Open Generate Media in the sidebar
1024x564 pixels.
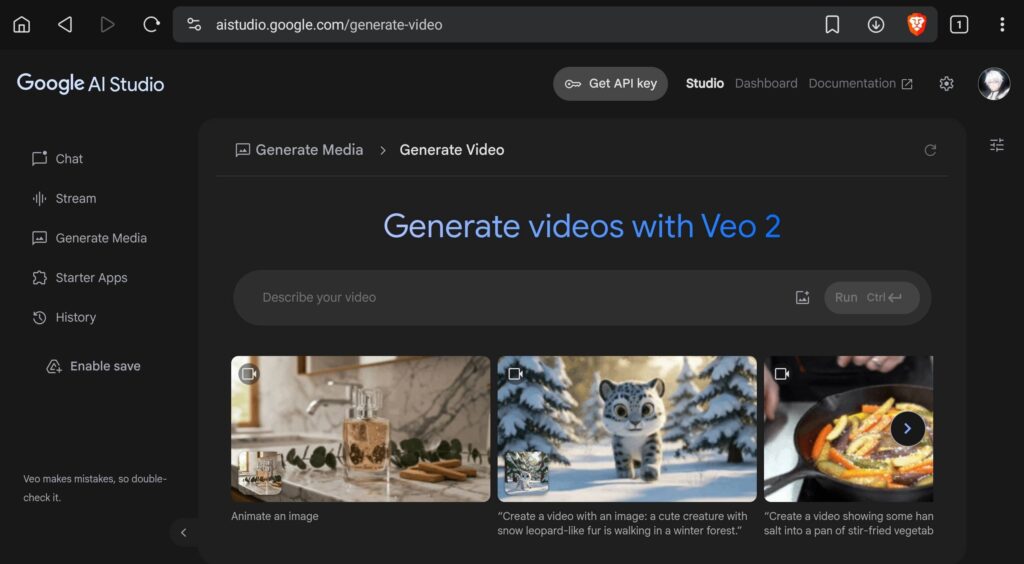coord(89,238)
